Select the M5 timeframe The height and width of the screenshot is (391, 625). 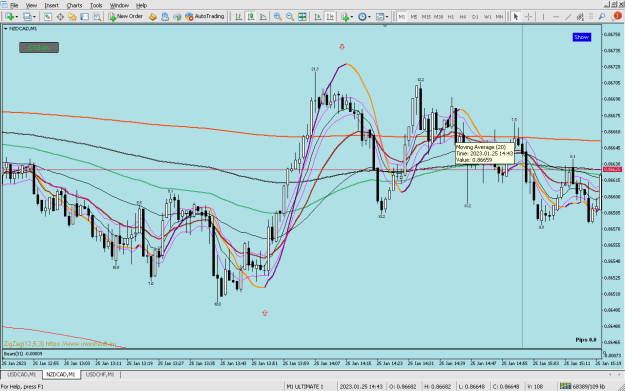click(414, 17)
